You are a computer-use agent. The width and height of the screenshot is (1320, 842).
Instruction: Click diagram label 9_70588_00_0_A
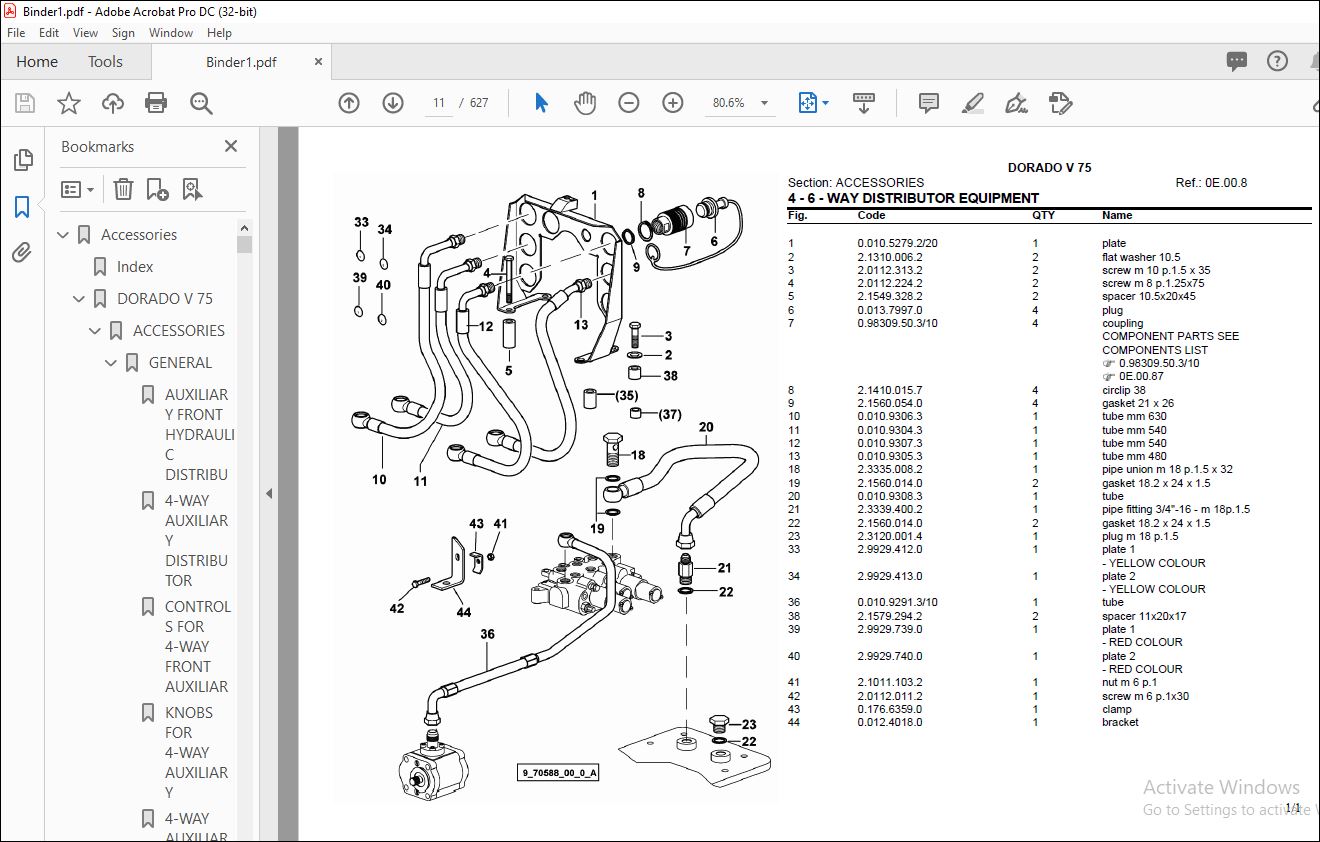pyautogui.click(x=558, y=773)
